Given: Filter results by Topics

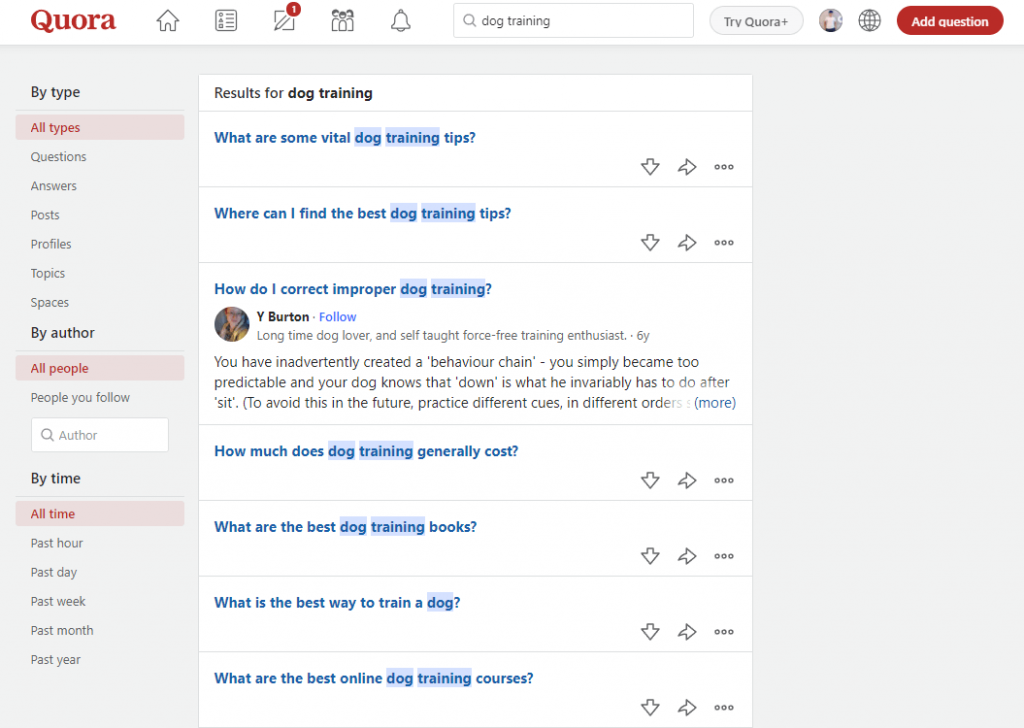Looking at the screenshot, I should pos(48,274).
